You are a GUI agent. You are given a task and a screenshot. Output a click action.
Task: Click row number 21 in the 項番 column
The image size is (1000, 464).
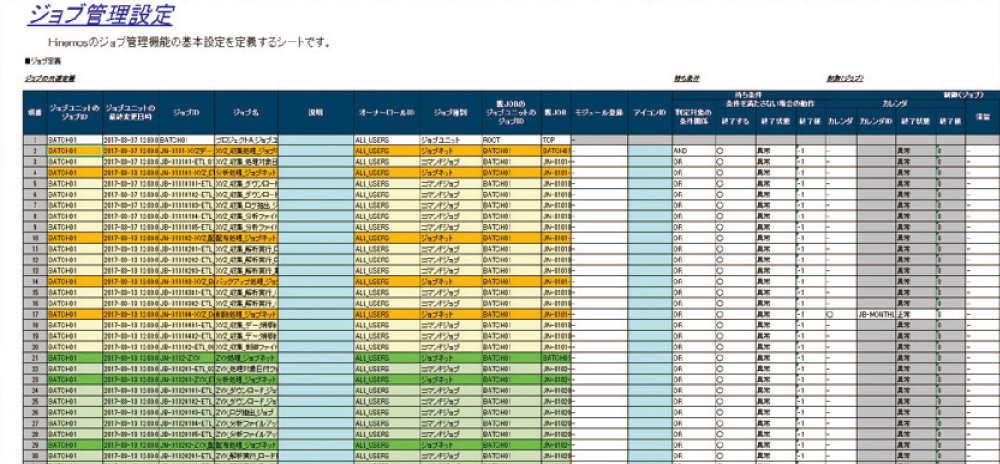pyautogui.click(x=34, y=358)
